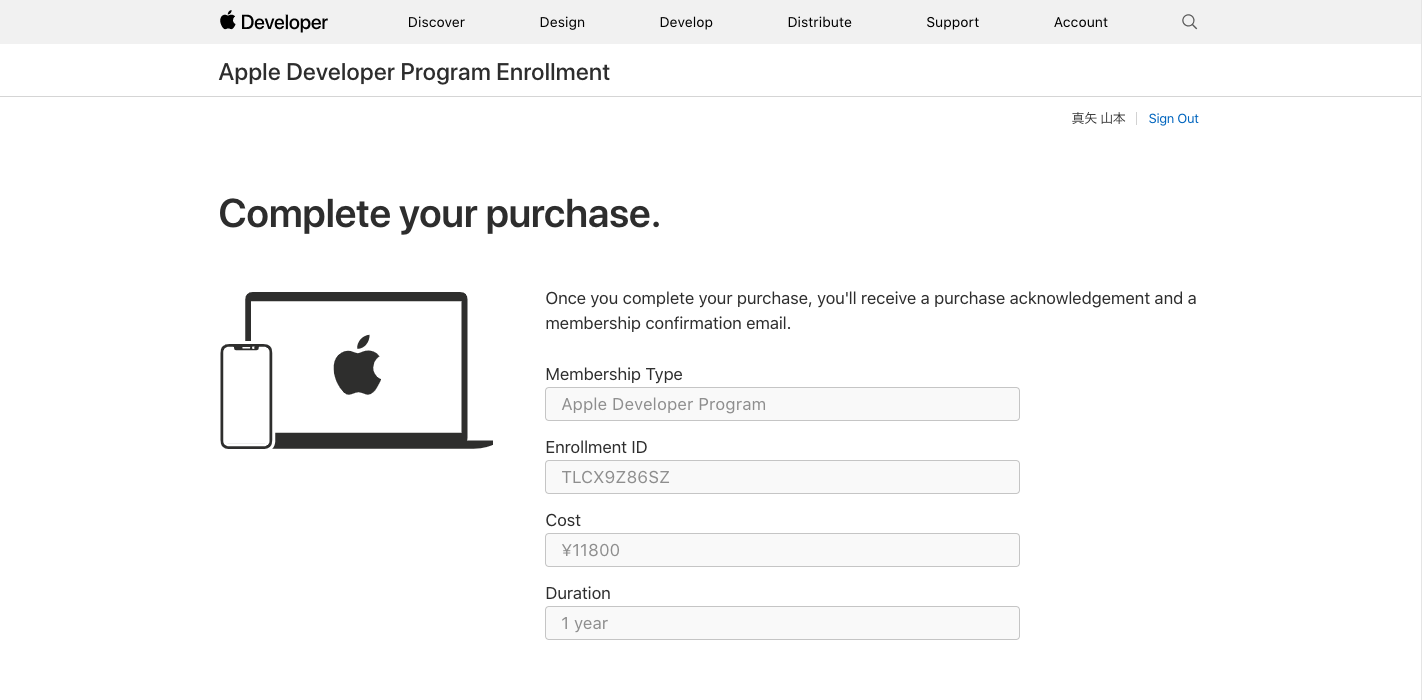
Task: Click the MacBook and iPhone illustration
Action: (x=357, y=370)
